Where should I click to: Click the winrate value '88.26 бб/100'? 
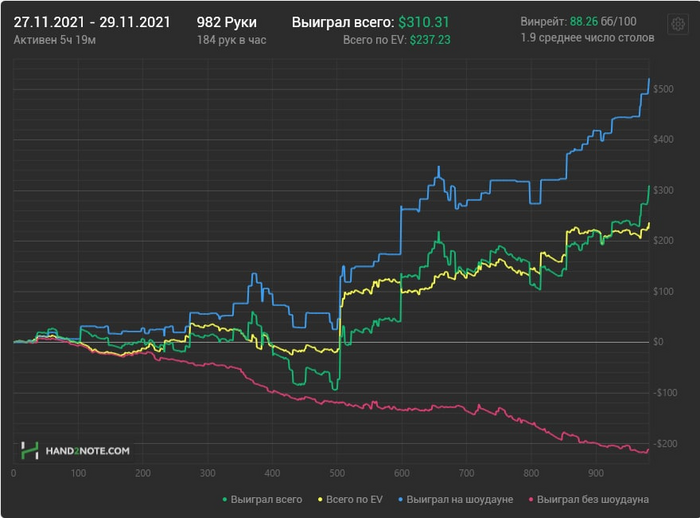tap(603, 21)
